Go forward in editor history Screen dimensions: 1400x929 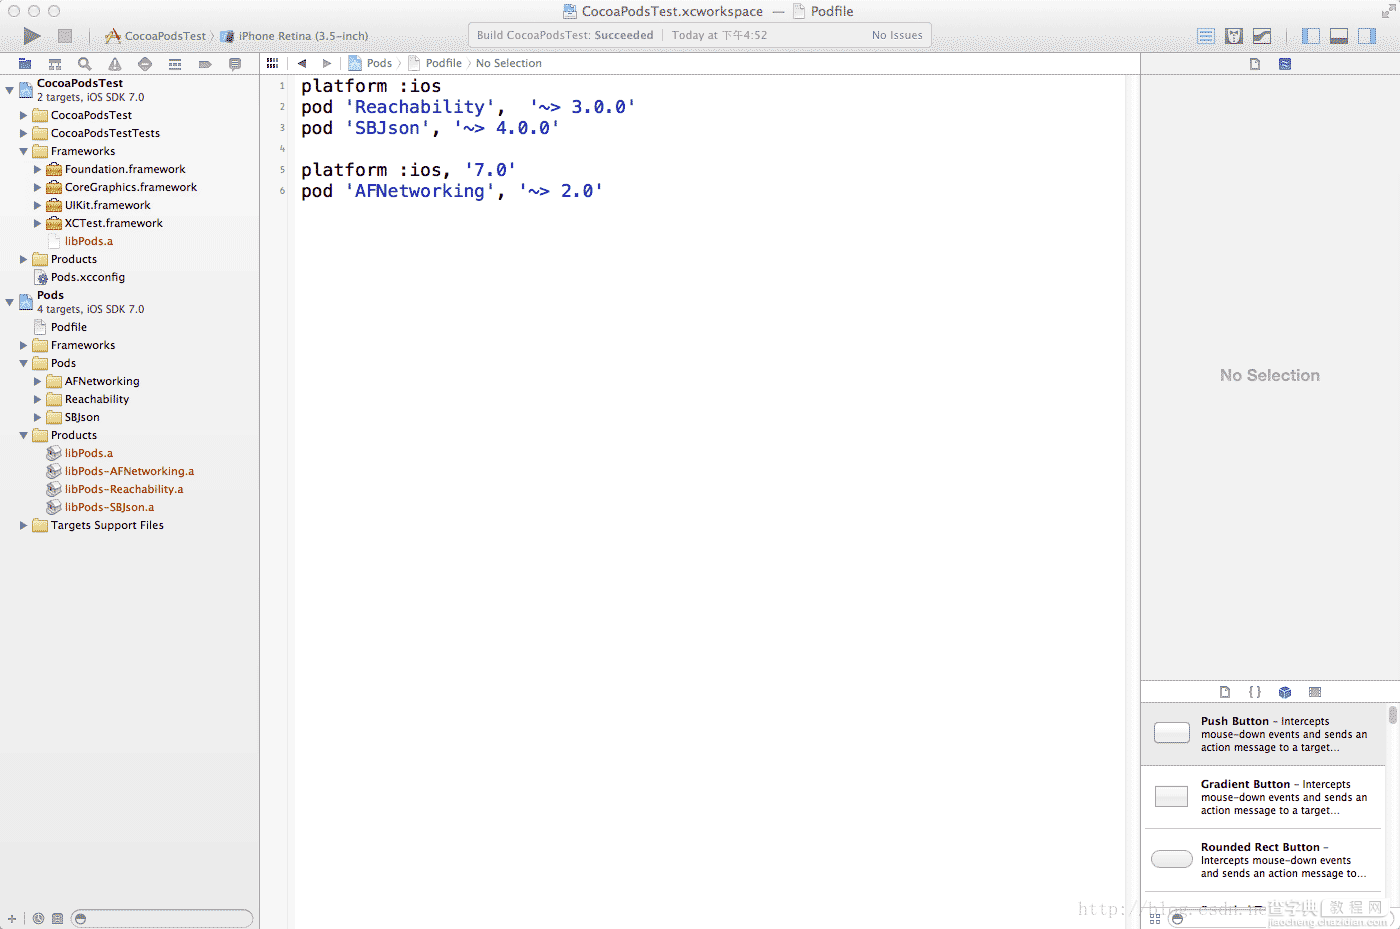click(327, 63)
